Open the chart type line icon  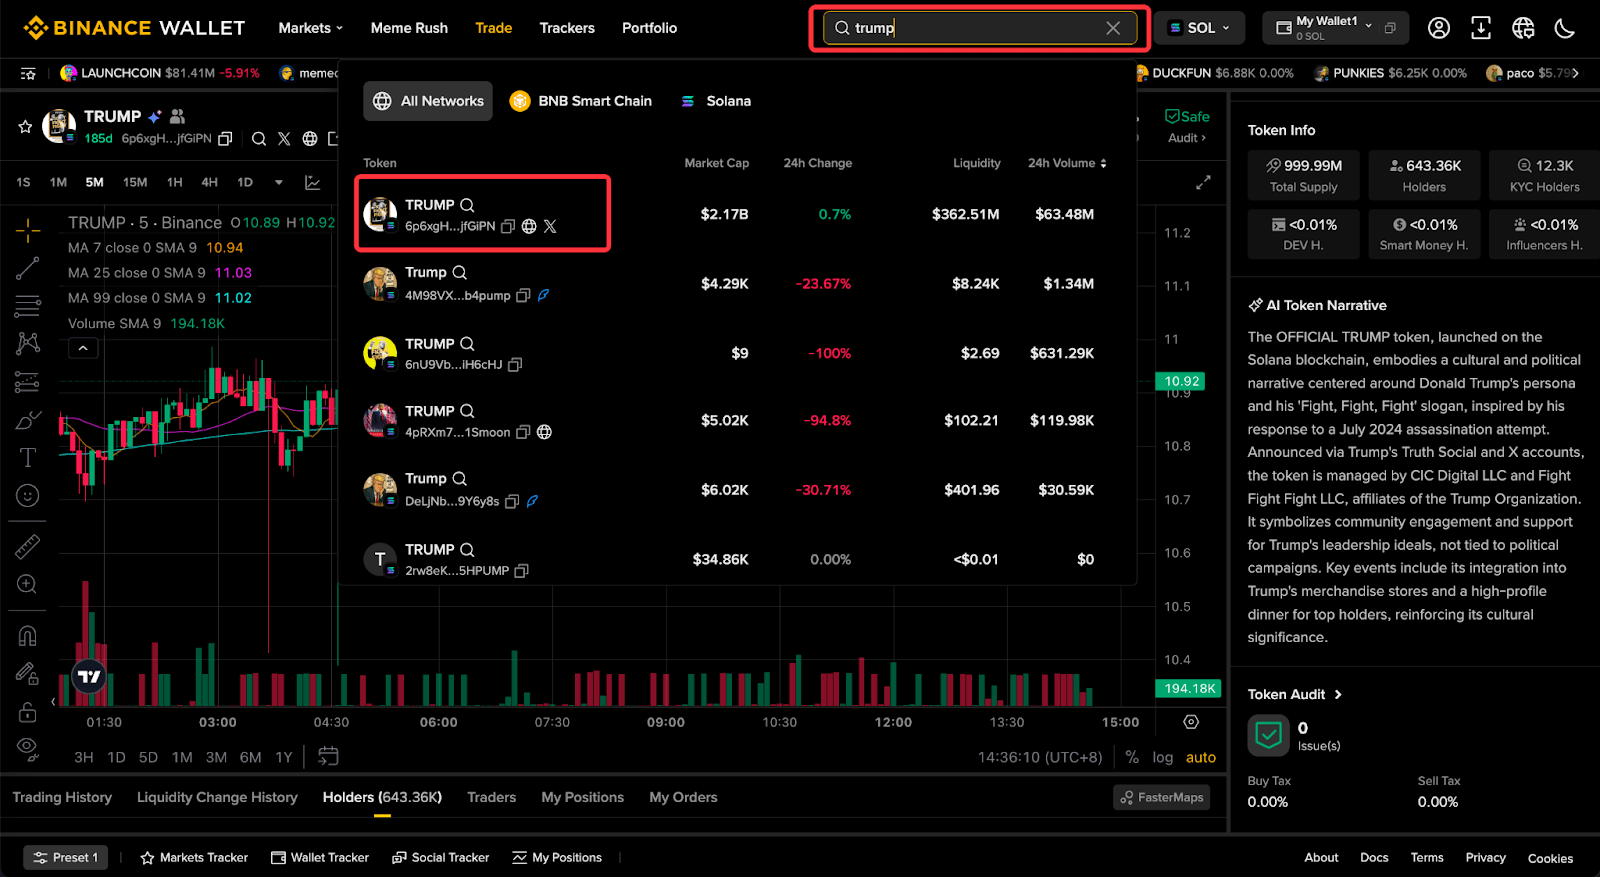point(313,182)
